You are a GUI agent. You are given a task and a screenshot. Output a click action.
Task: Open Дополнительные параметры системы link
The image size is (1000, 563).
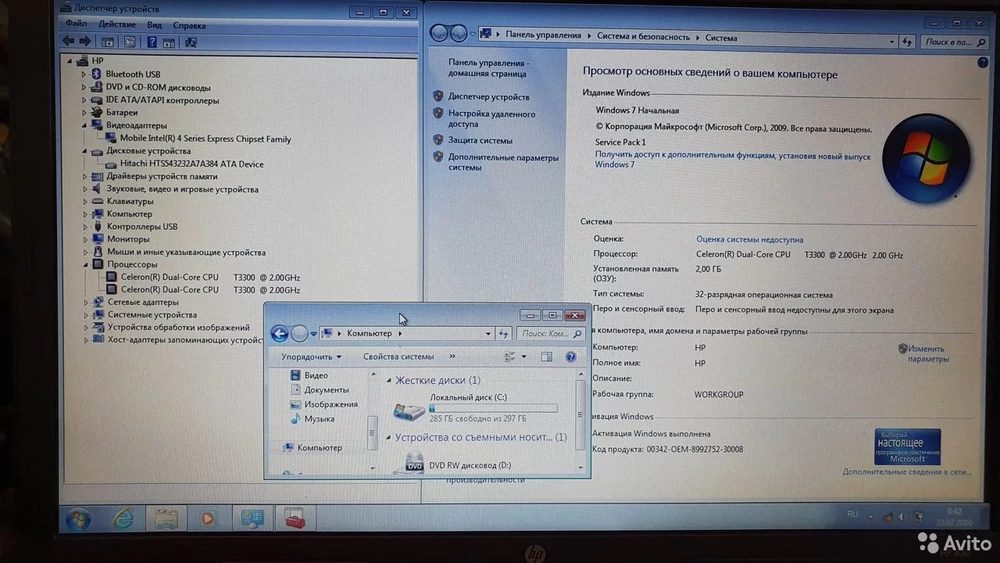(x=503, y=162)
